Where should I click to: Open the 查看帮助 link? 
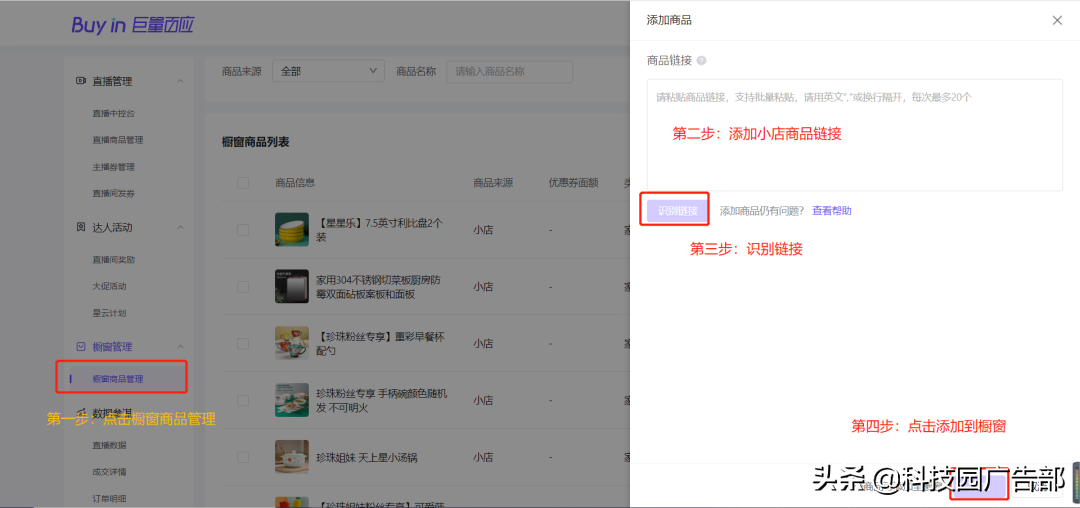831,211
